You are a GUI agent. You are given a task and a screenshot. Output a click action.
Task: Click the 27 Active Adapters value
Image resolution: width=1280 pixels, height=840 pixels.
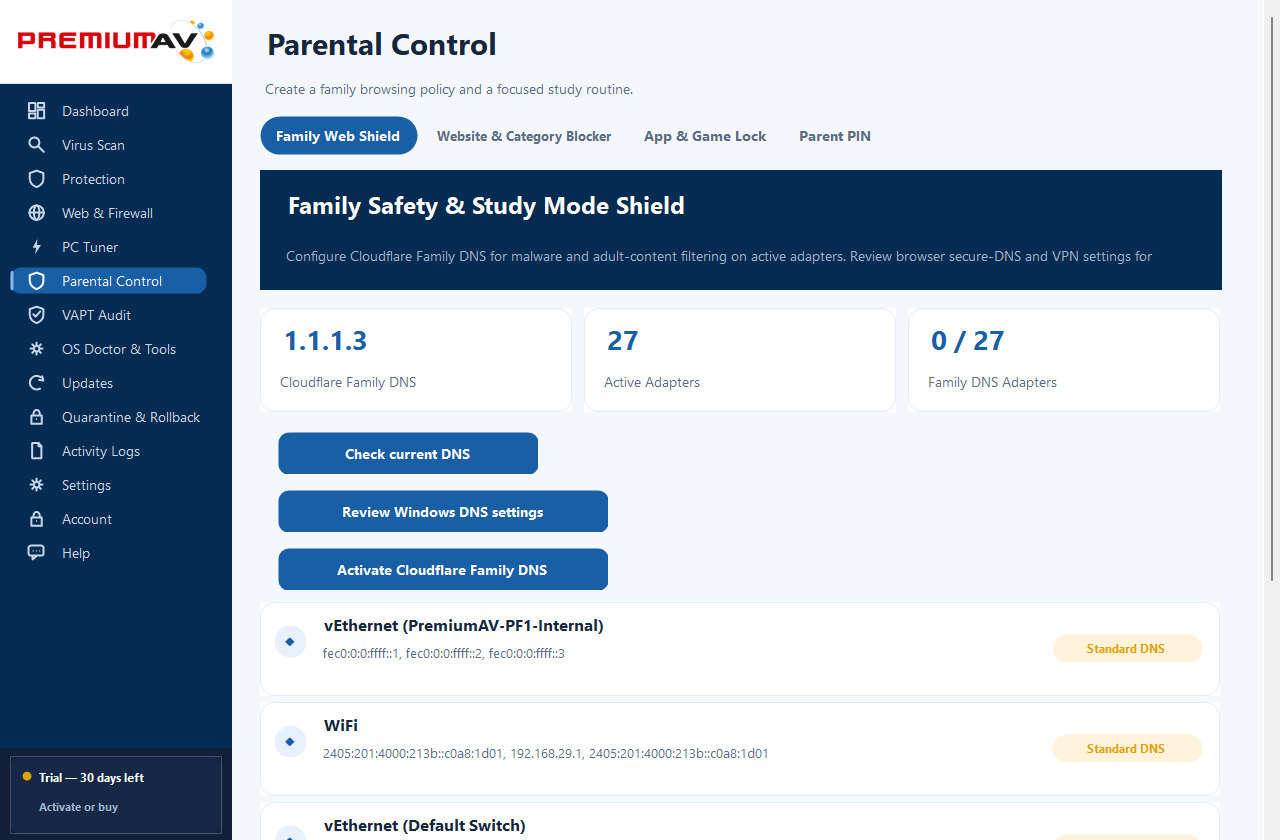coord(623,341)
